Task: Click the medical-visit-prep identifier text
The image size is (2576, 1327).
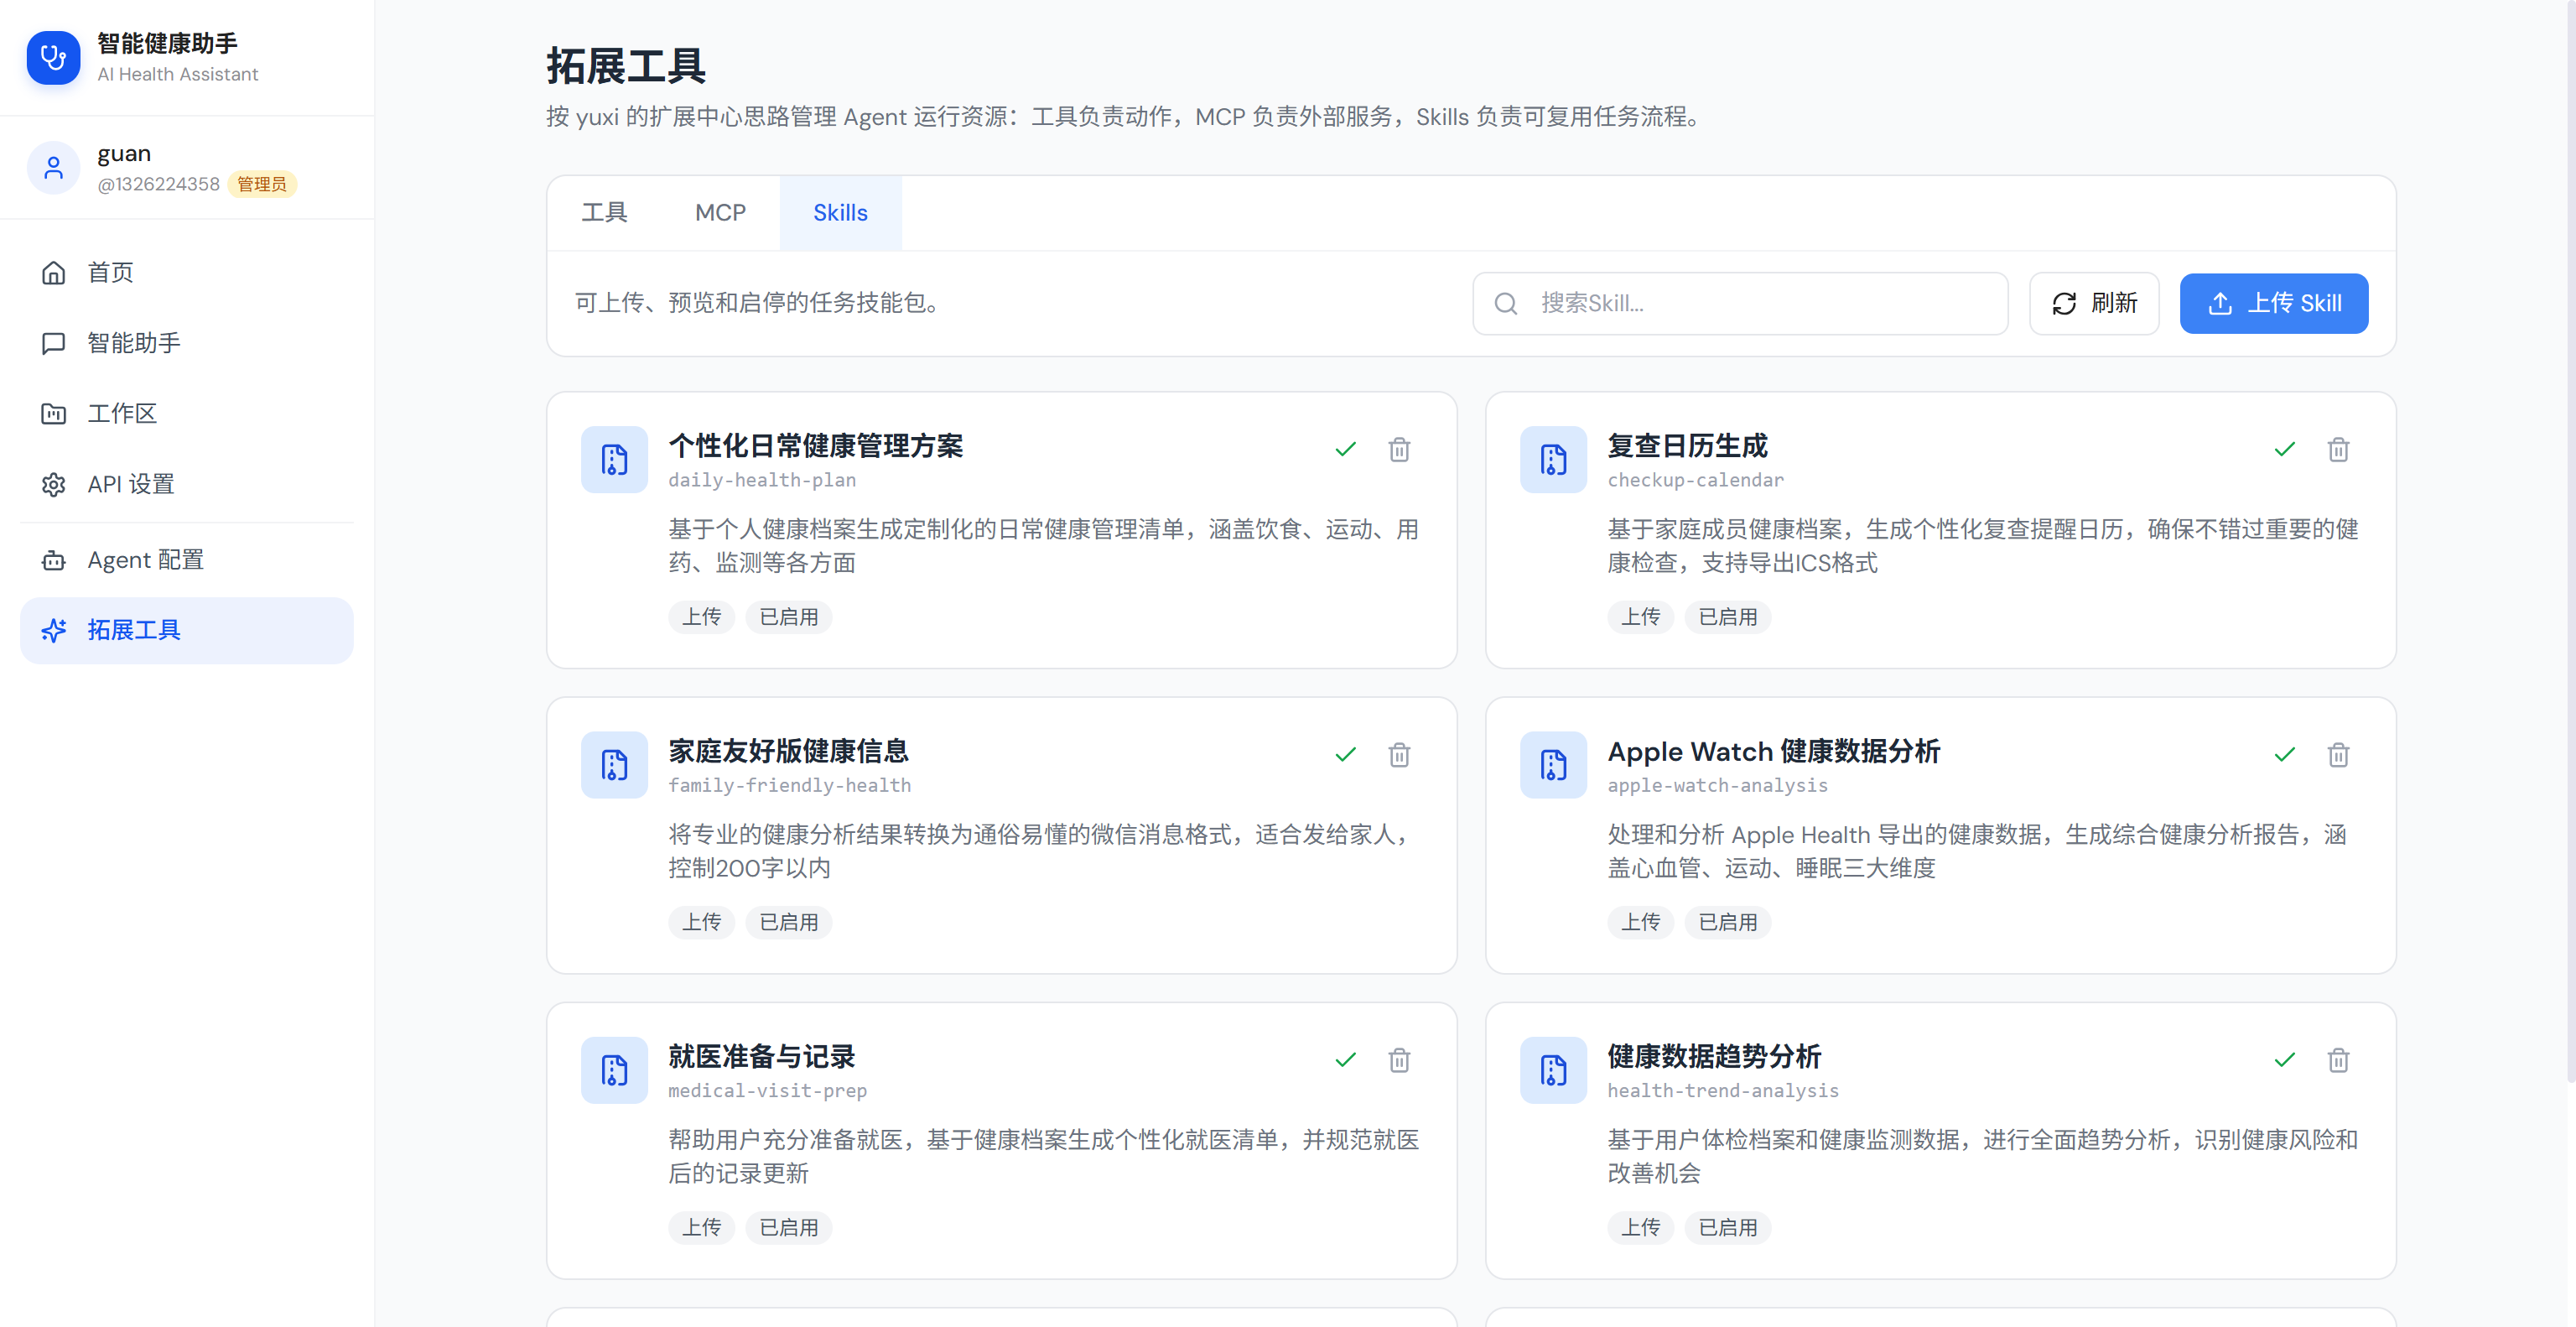Action: (767, 1090)
